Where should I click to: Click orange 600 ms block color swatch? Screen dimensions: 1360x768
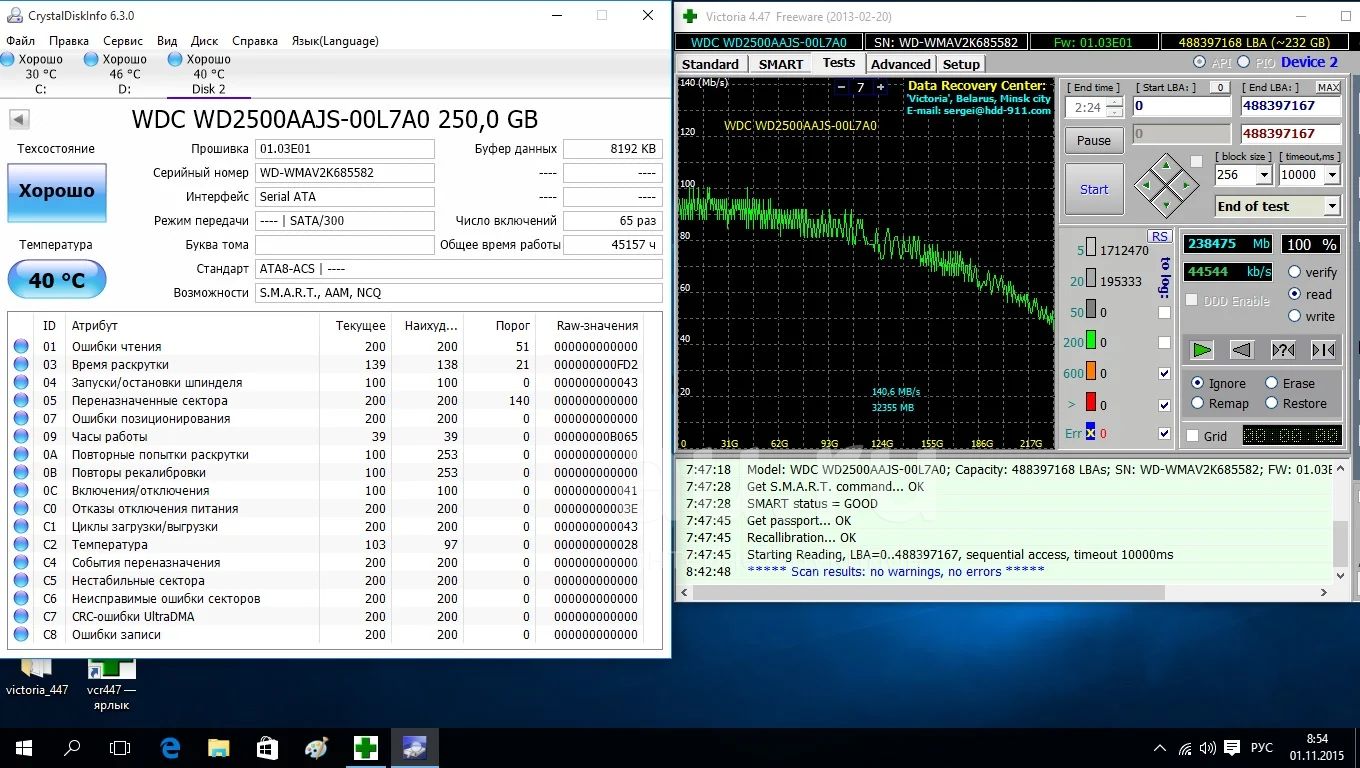(1091, 373)
